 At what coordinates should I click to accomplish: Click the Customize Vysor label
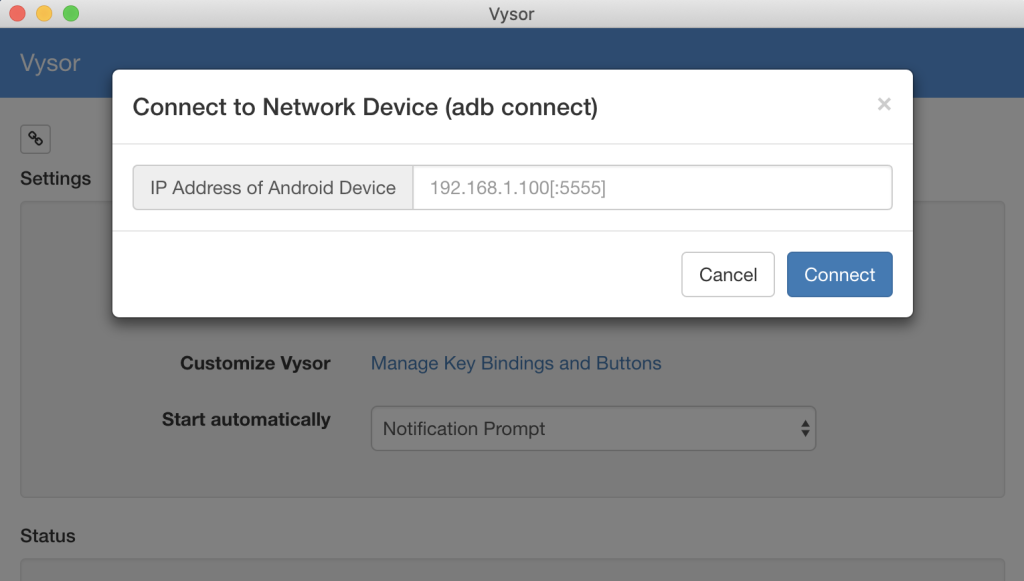pyautogui.click(x=255, y=363)
